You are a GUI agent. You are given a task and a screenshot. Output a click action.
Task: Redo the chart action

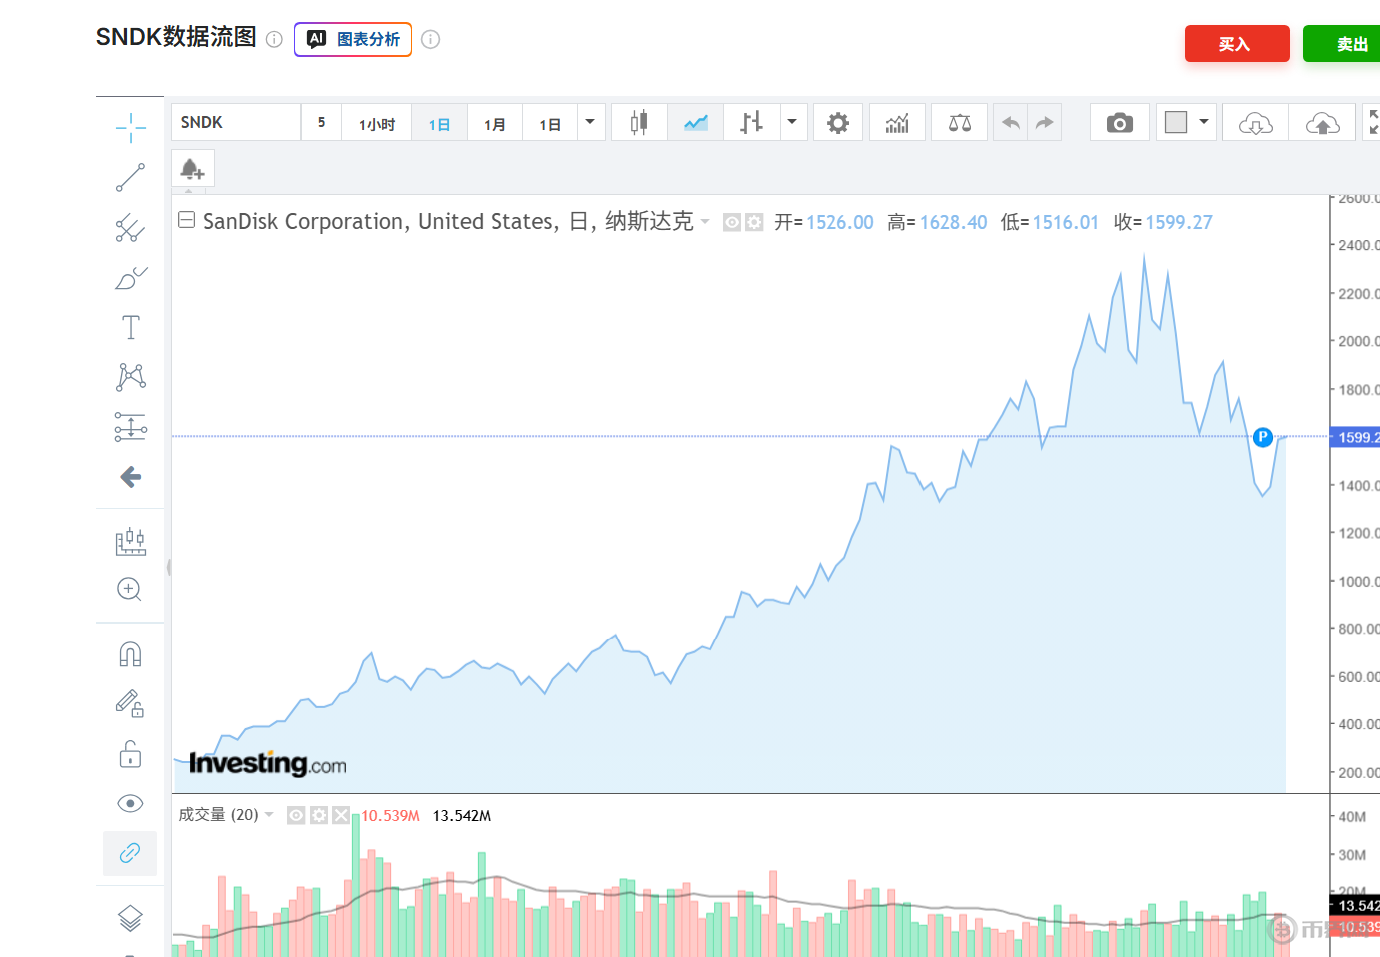pos(1045,122)
